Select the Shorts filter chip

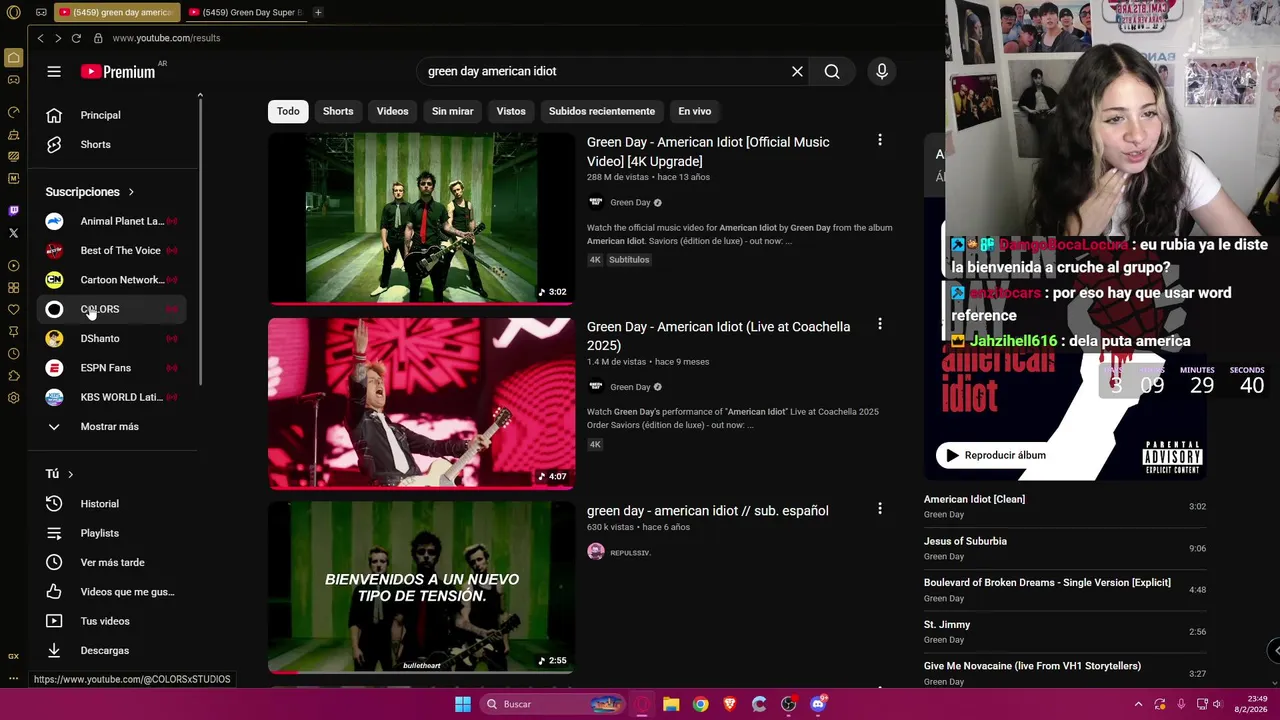tap(338, 111)
